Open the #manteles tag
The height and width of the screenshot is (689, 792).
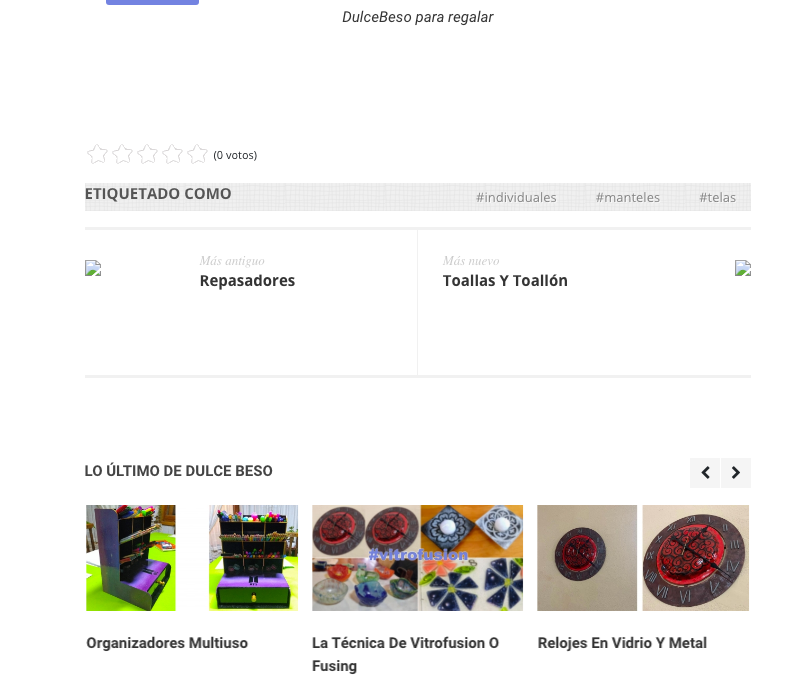[628, 198]
